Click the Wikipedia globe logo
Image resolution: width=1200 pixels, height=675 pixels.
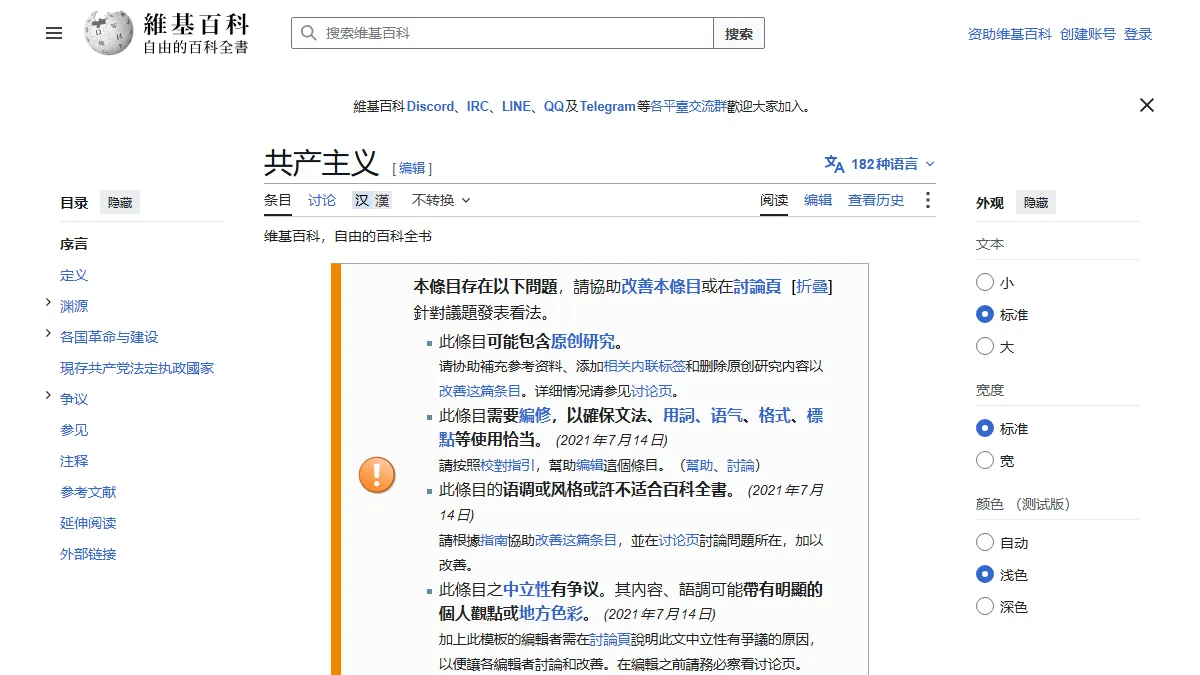109,33
